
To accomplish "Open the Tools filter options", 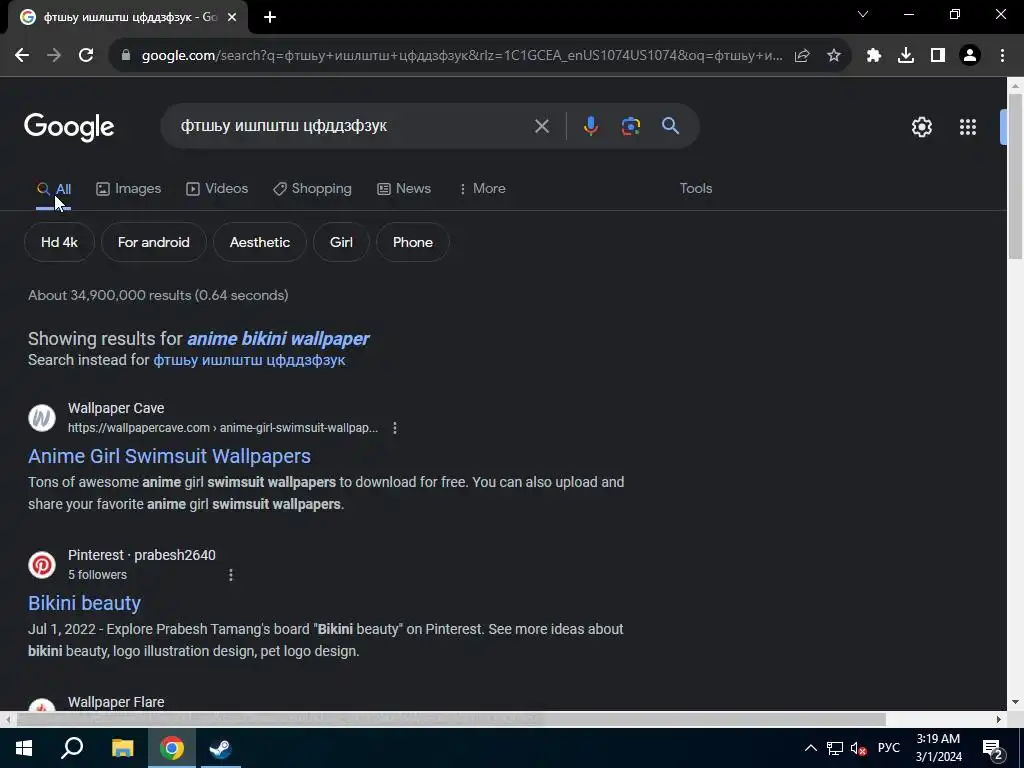I will point(696,189).
